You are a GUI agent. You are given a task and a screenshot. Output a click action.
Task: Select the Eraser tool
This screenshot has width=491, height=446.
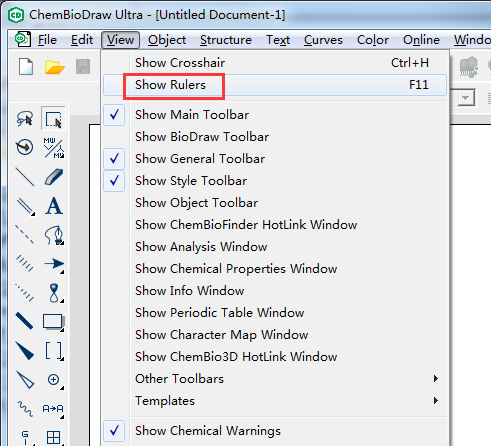coord(53,176)
